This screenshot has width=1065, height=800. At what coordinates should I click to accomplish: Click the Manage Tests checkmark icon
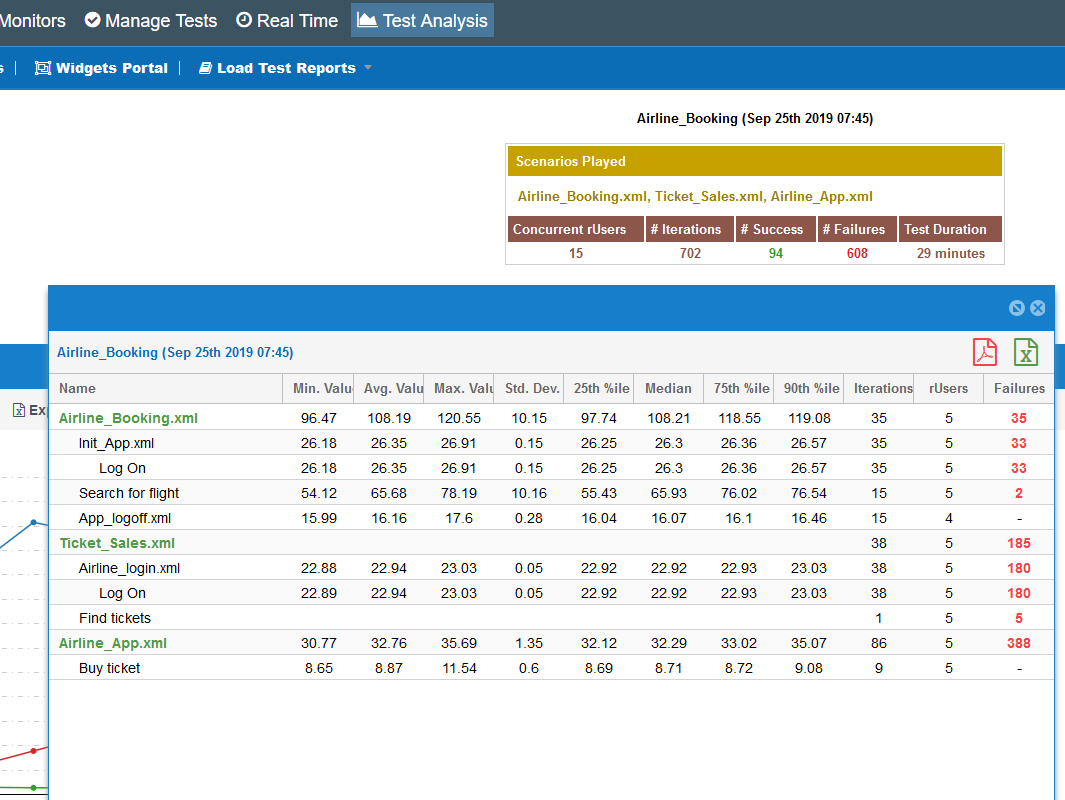coord(92,20)
